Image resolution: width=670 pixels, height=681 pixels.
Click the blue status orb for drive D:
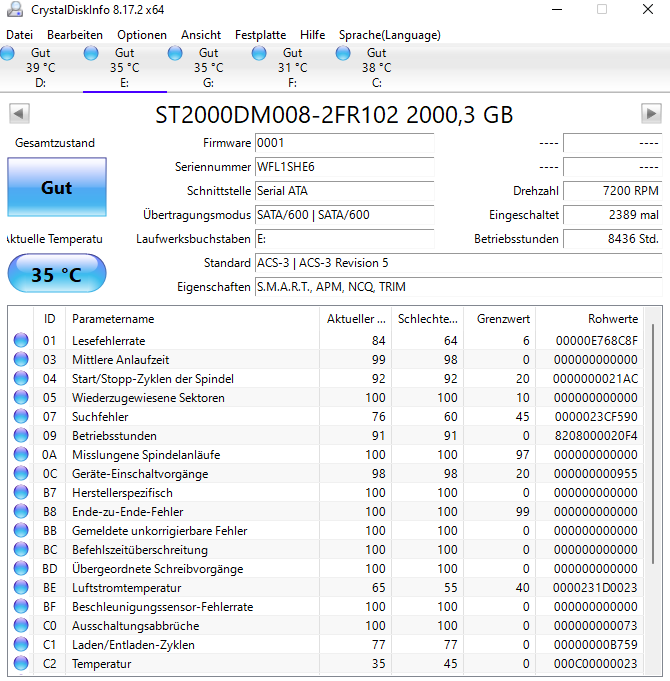(7, 53)
